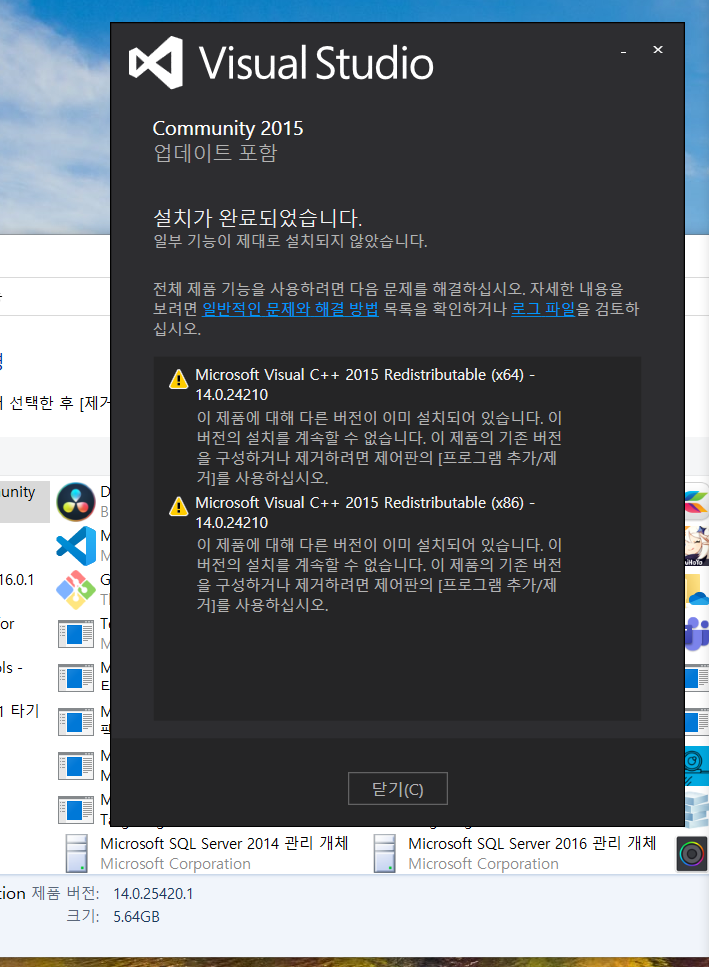The width and height of the screenshot is (709, 967).
Task: Click the 'Community 2015' edition heading
Action: pos(228,128)
